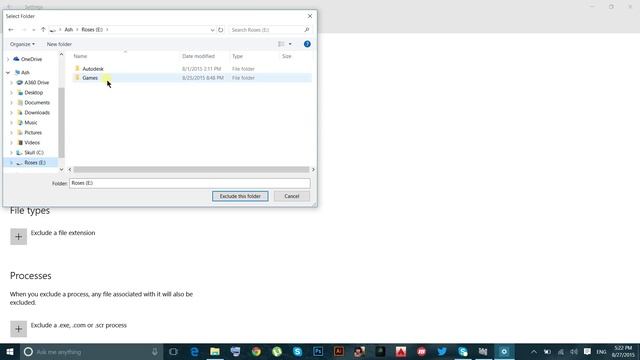Open Google Chrome from taskbar
Viewport: 640px width, 360px height.
[256, 352]
